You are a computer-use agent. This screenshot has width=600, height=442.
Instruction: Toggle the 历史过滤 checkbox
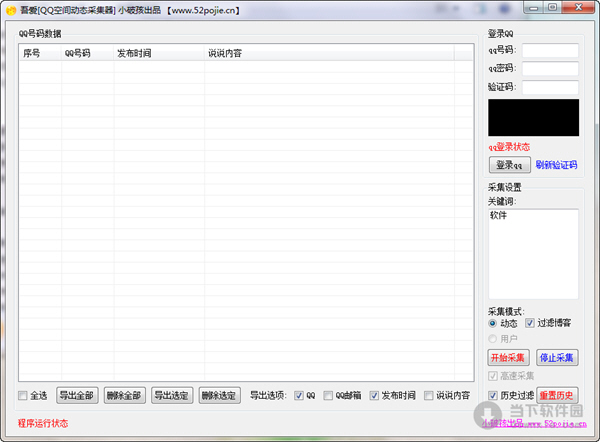click(x=493, y=395)
